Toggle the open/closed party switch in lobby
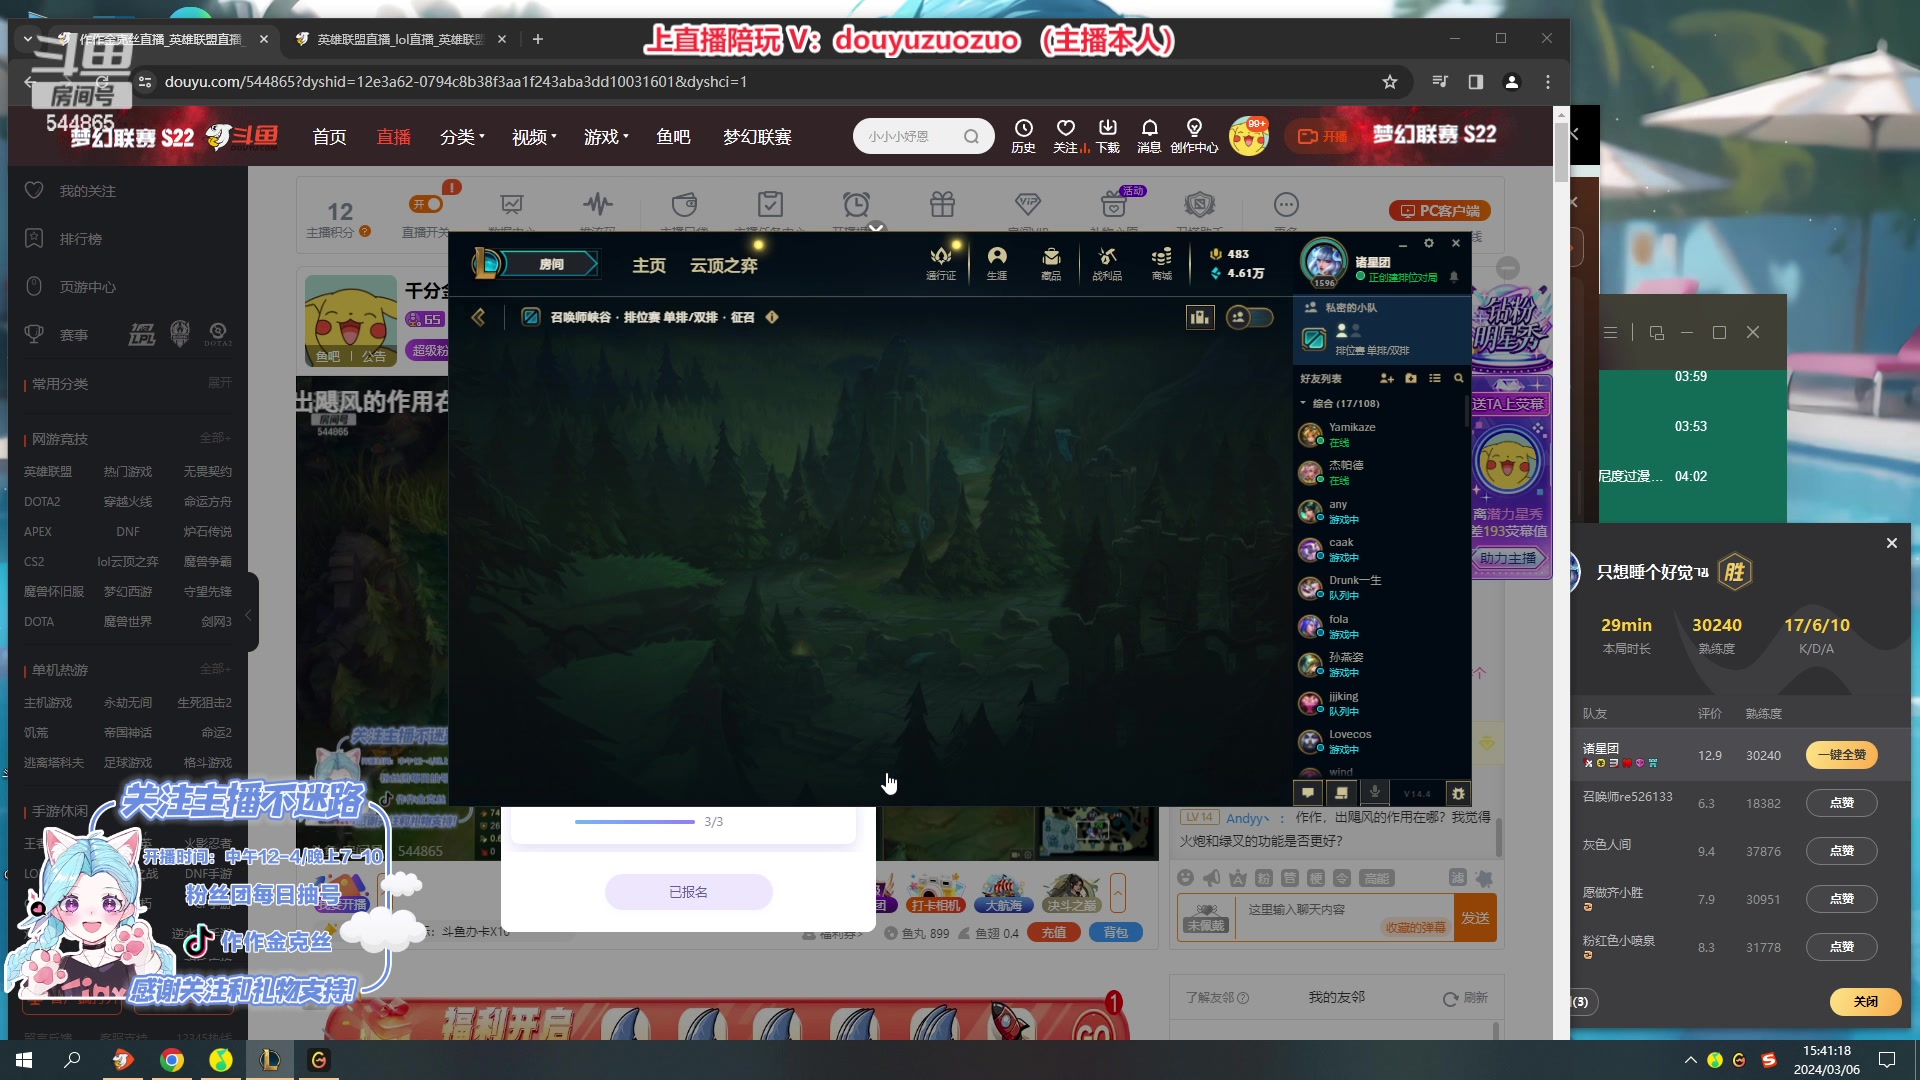1920x1080 pixels. (1250, 317)
